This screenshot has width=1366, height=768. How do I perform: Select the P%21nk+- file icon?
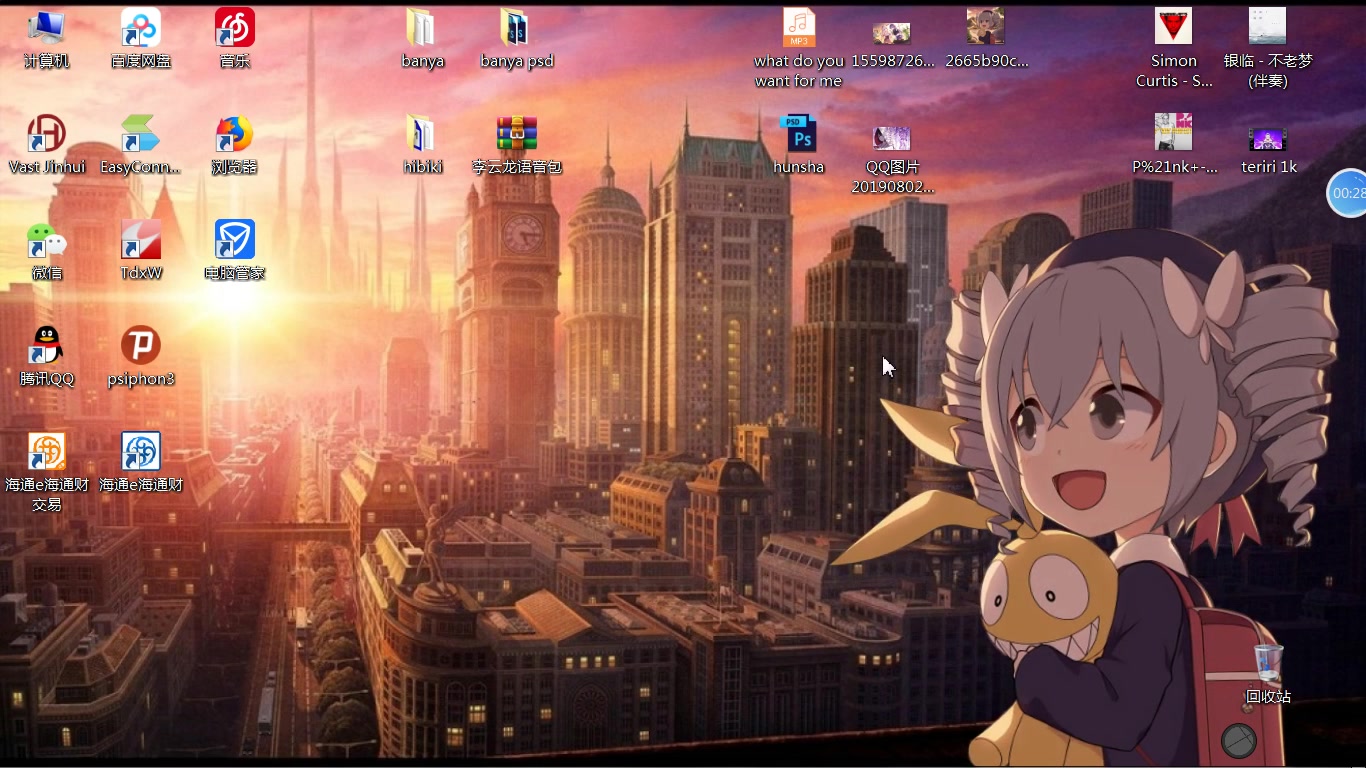pyautogui.click(x=1174, y=134)
